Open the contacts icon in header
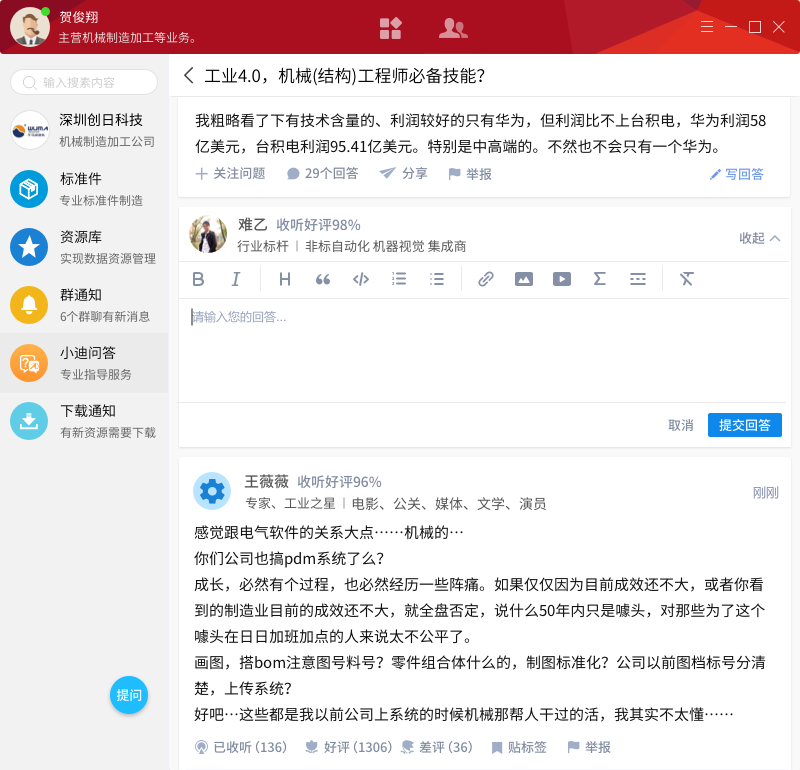Screen dimensions: 800x770 (453, 28)
